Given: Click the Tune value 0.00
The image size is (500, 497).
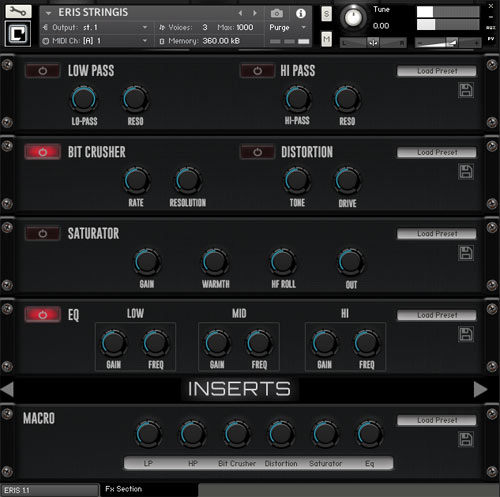Looking at the screenshot, I should coord(381,26).
